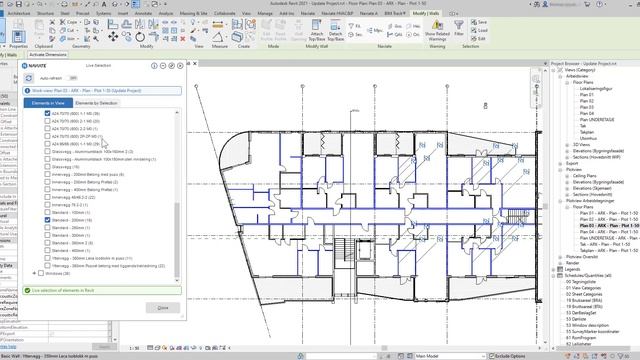Check the Standard - 100mm (1) checkbox
This screenshot has height=360, width=640.
pos(47,212)
